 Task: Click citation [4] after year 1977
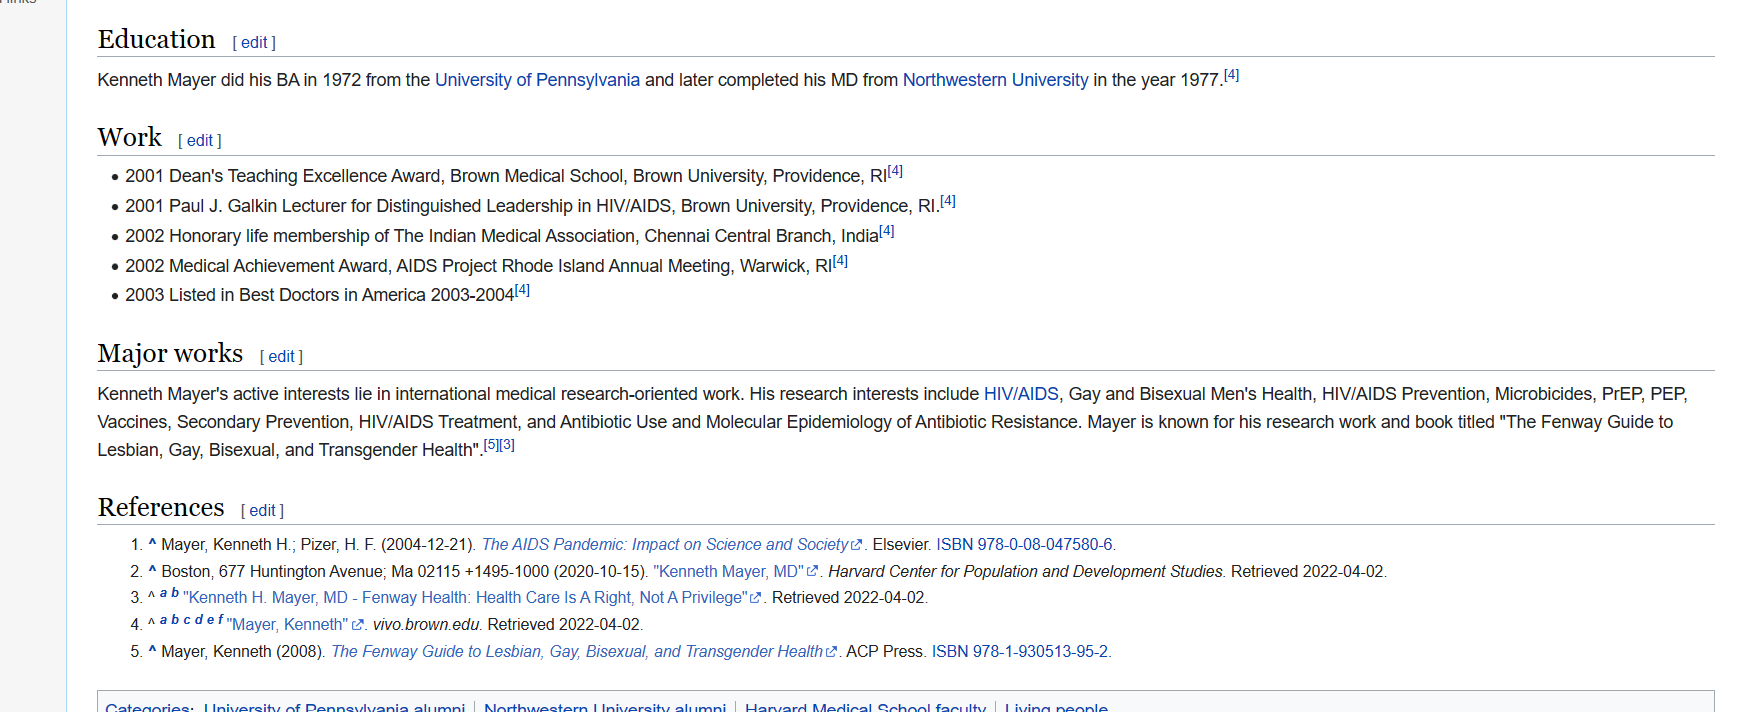[x=1231, y=75]
